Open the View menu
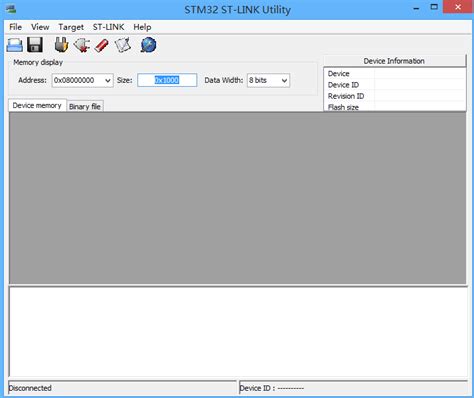The image size is (474, 398). pos(40,27)
